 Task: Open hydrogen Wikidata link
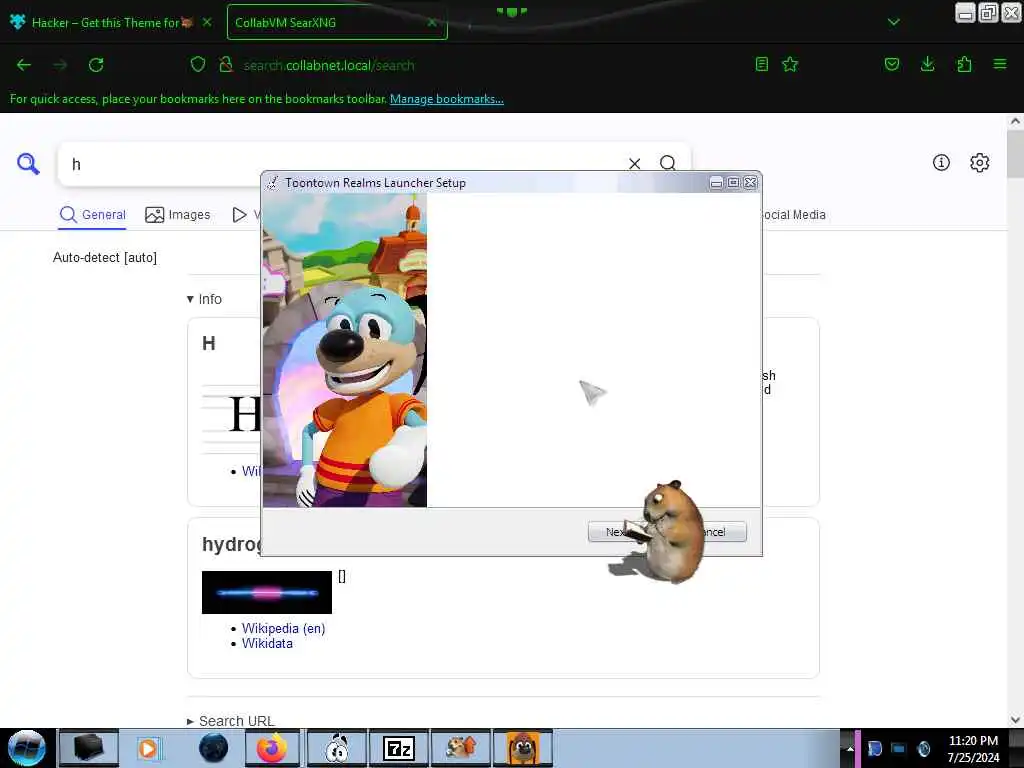tap(267, 644)
